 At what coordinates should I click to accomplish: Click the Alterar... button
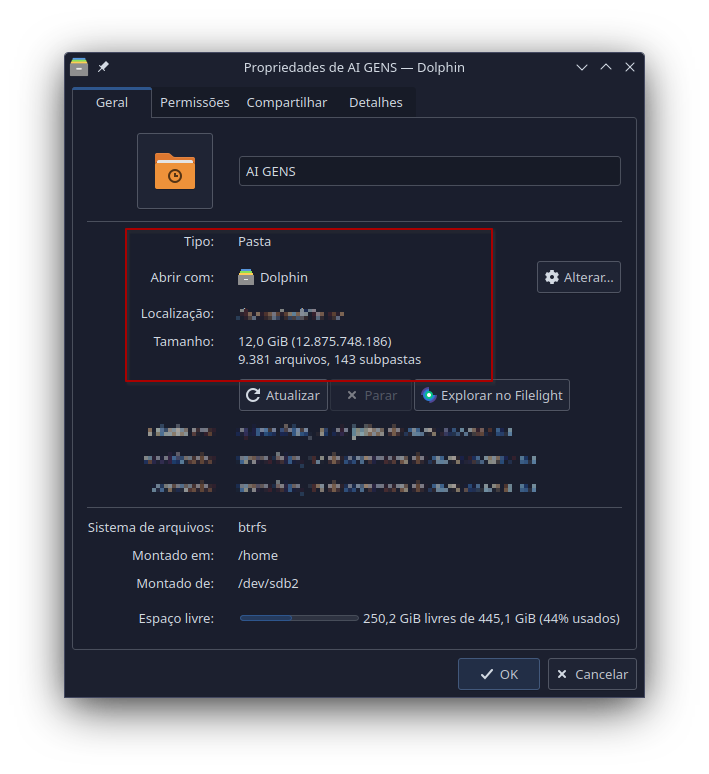(579, 277)
